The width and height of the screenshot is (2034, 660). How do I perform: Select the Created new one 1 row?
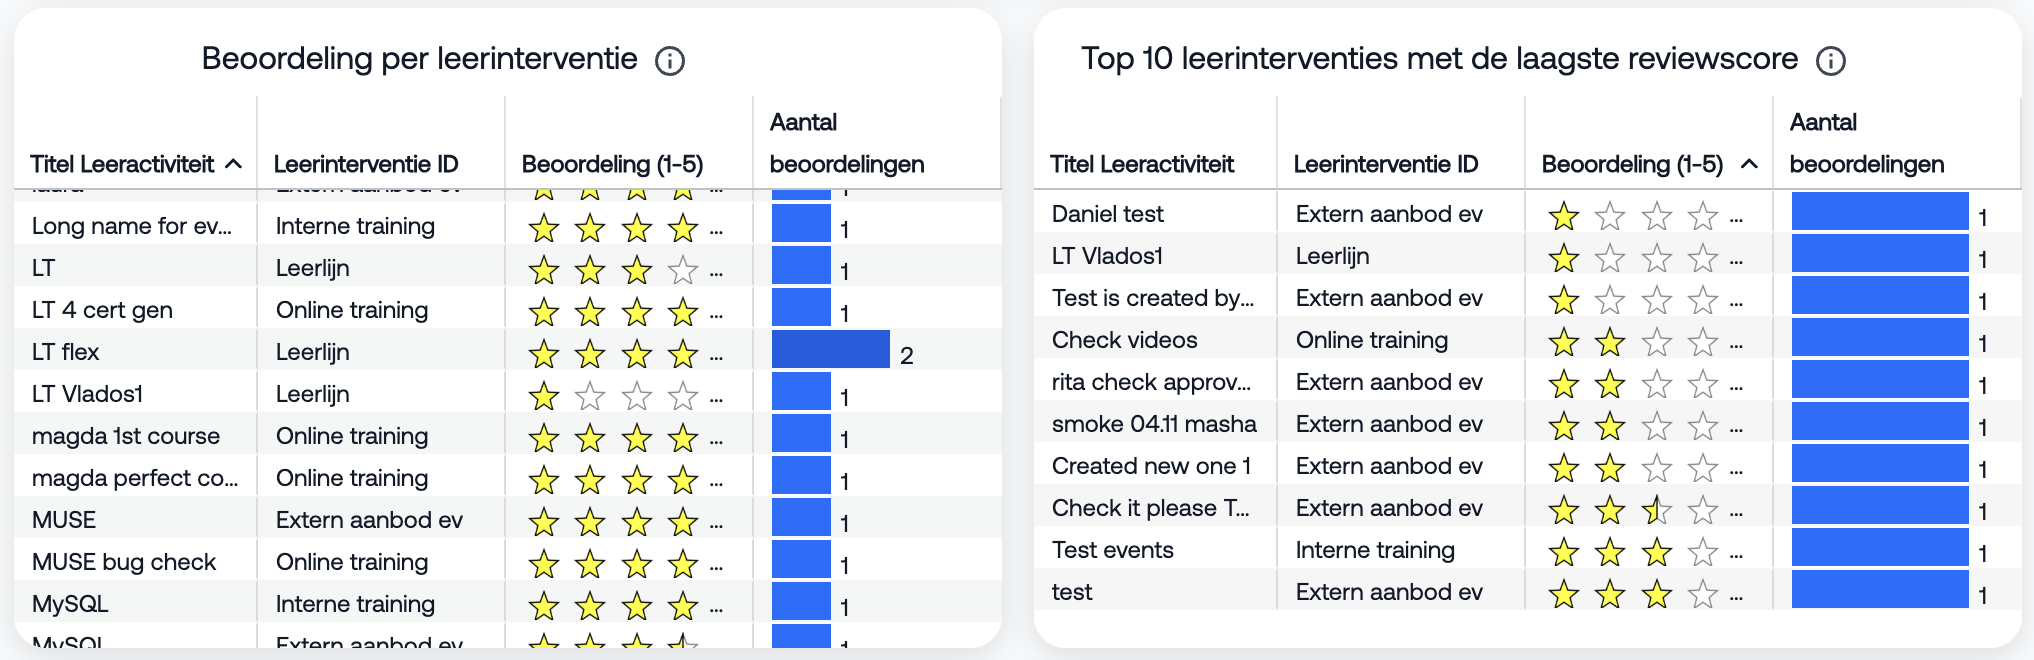click(1151, 466)
